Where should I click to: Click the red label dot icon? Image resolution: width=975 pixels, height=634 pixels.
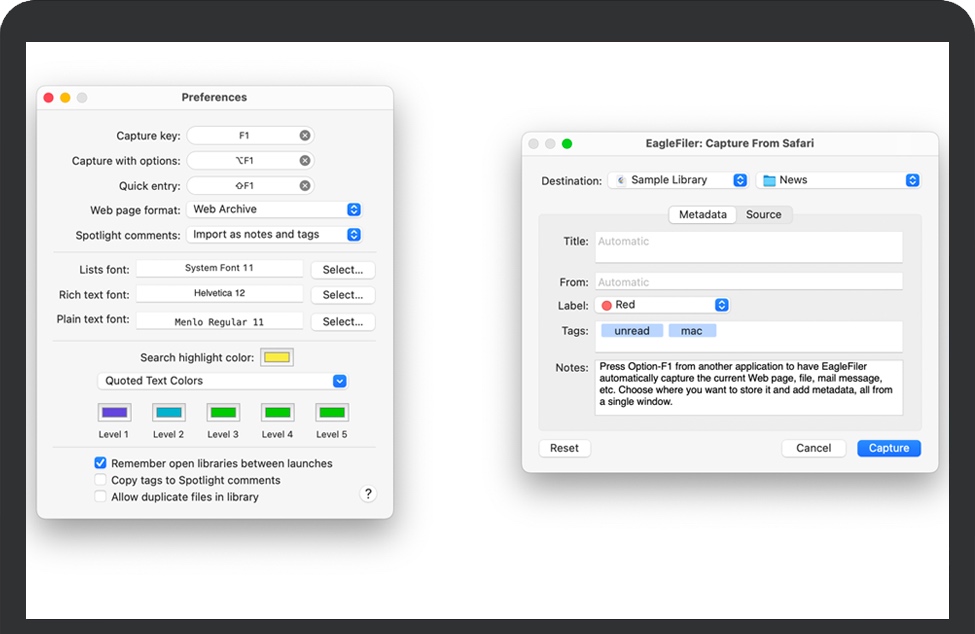pyautogui.click(x=606, y=305)
